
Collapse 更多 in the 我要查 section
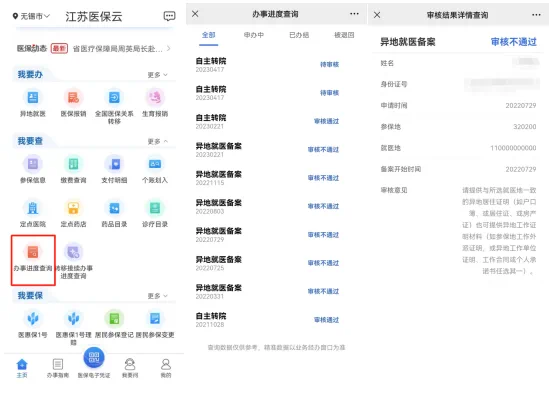[x=158, y=141]
